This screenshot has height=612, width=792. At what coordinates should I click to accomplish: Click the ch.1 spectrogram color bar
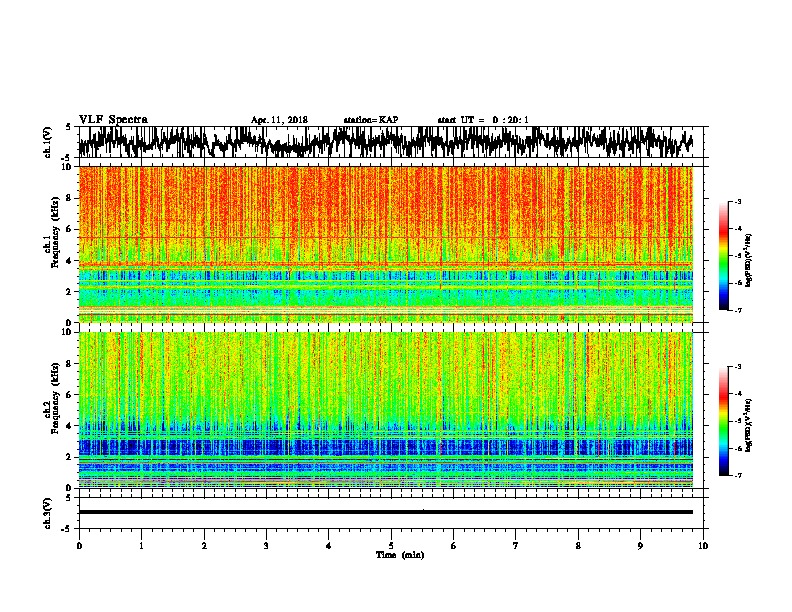click(723, 256)
